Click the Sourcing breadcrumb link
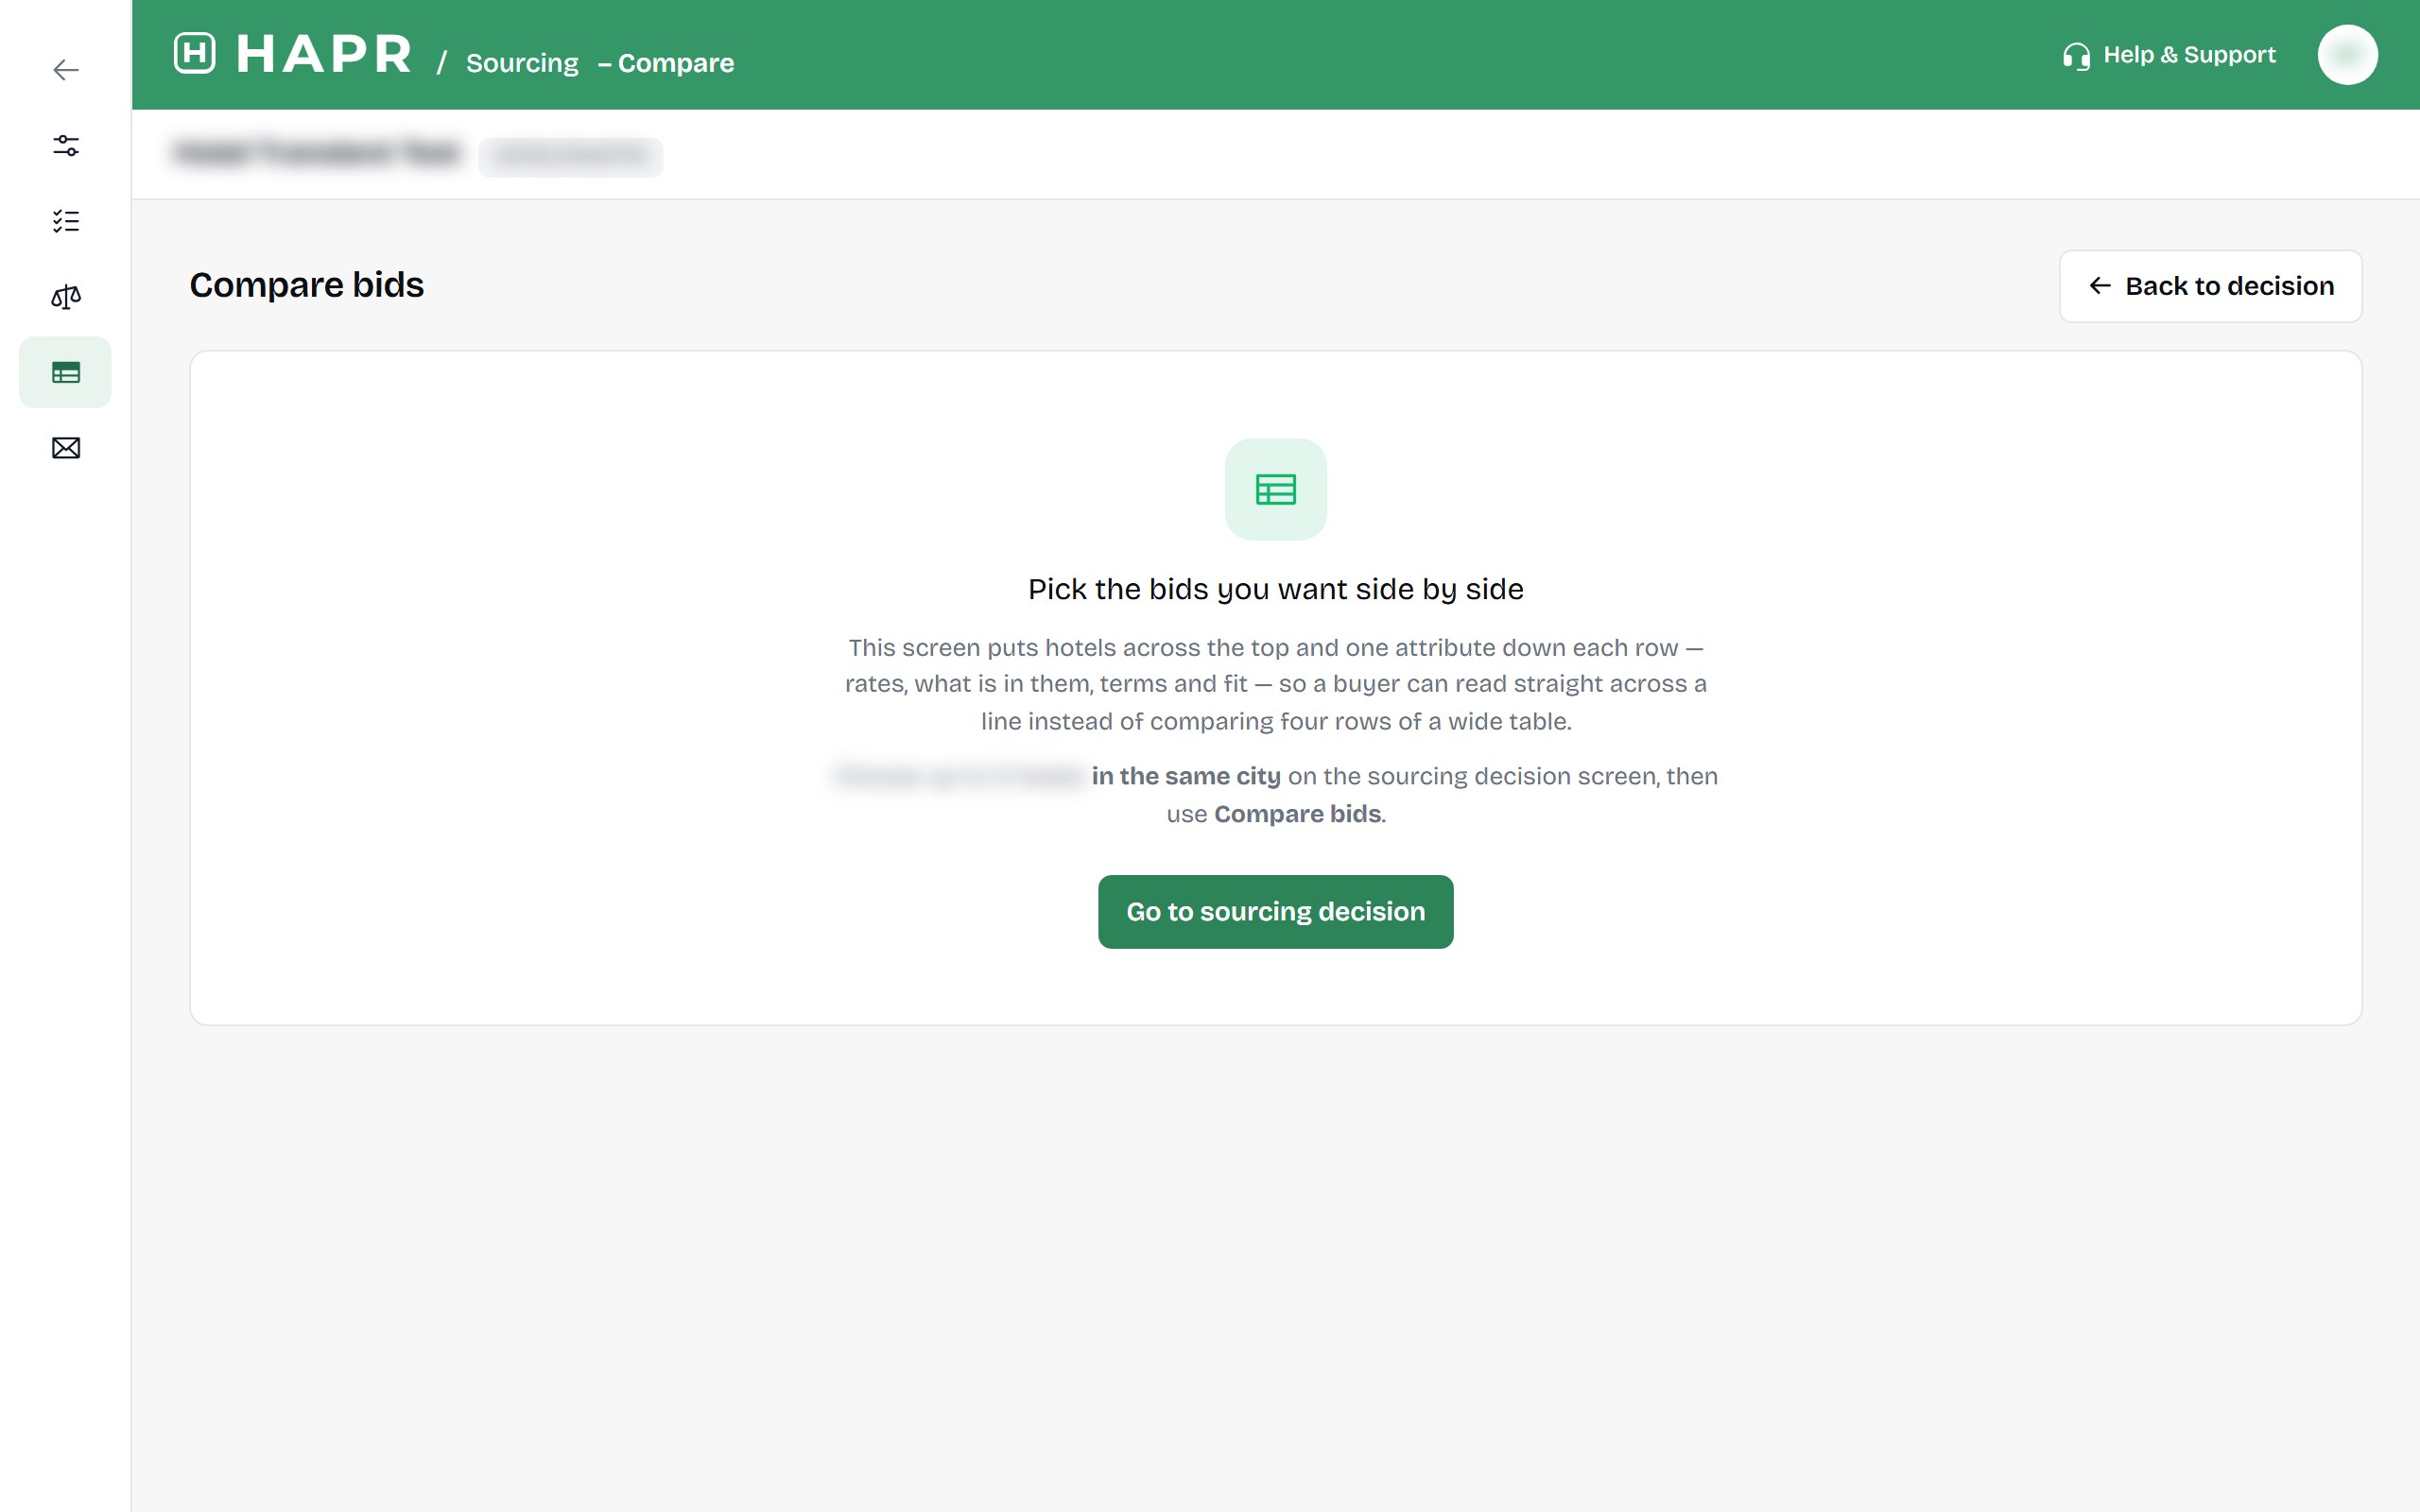Image resolution: width=2420 pixels, height=1512 pixels. 522,63
